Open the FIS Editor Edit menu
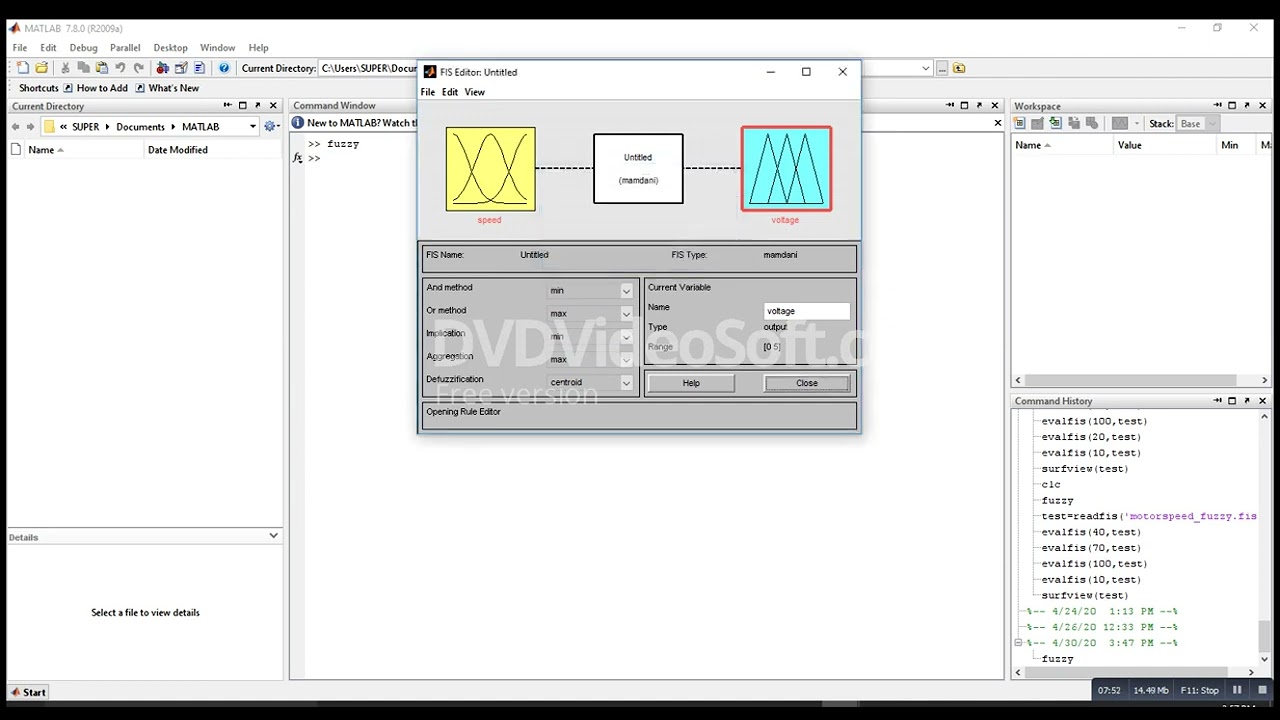The height and width of the screenshot is (720, 1280). tap(450, 92)
